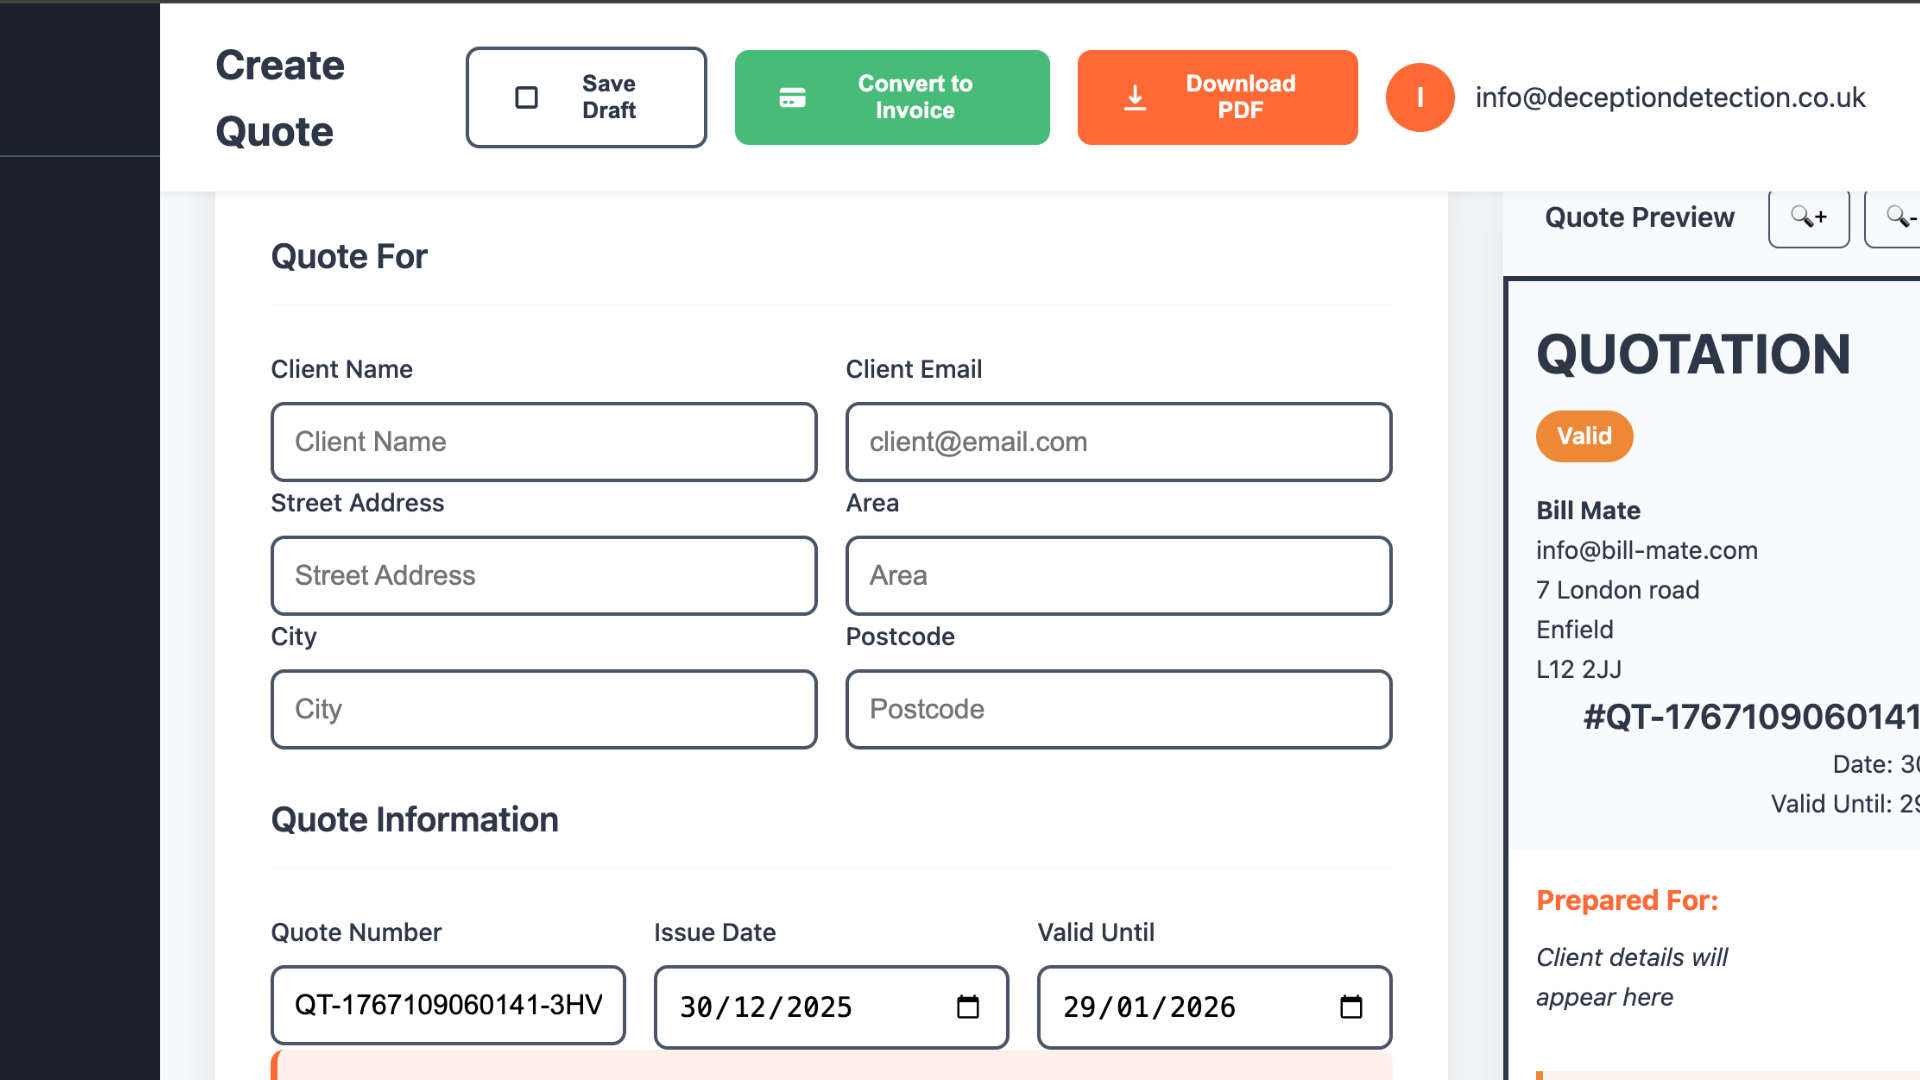This screenshot has width=1920, height=1080.
Task: Click the Area input box
Action: pyautogui.click(x=1118, y=576)
